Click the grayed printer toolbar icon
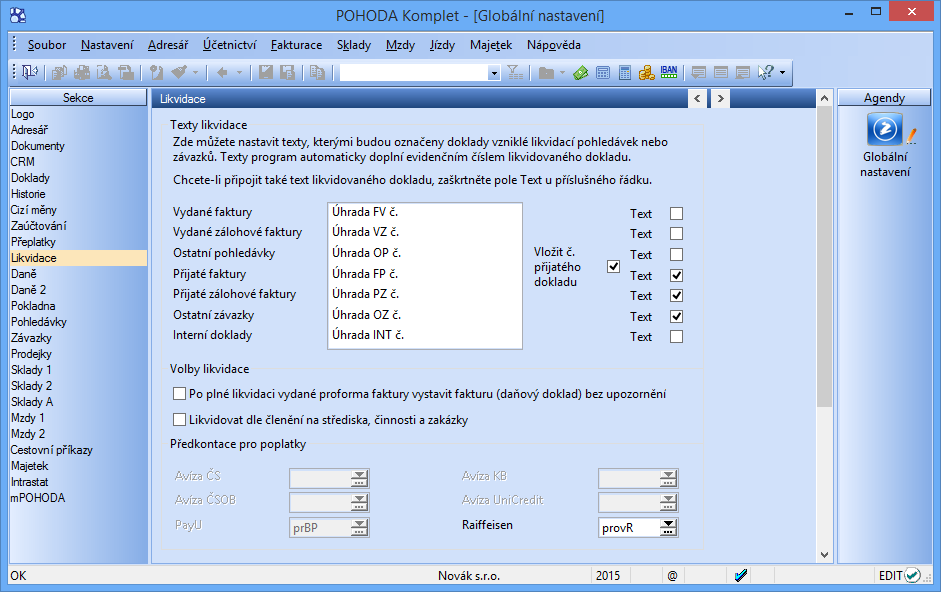Image resolution: width=941 pixels, height=592 pixels. tap(82, 73)
